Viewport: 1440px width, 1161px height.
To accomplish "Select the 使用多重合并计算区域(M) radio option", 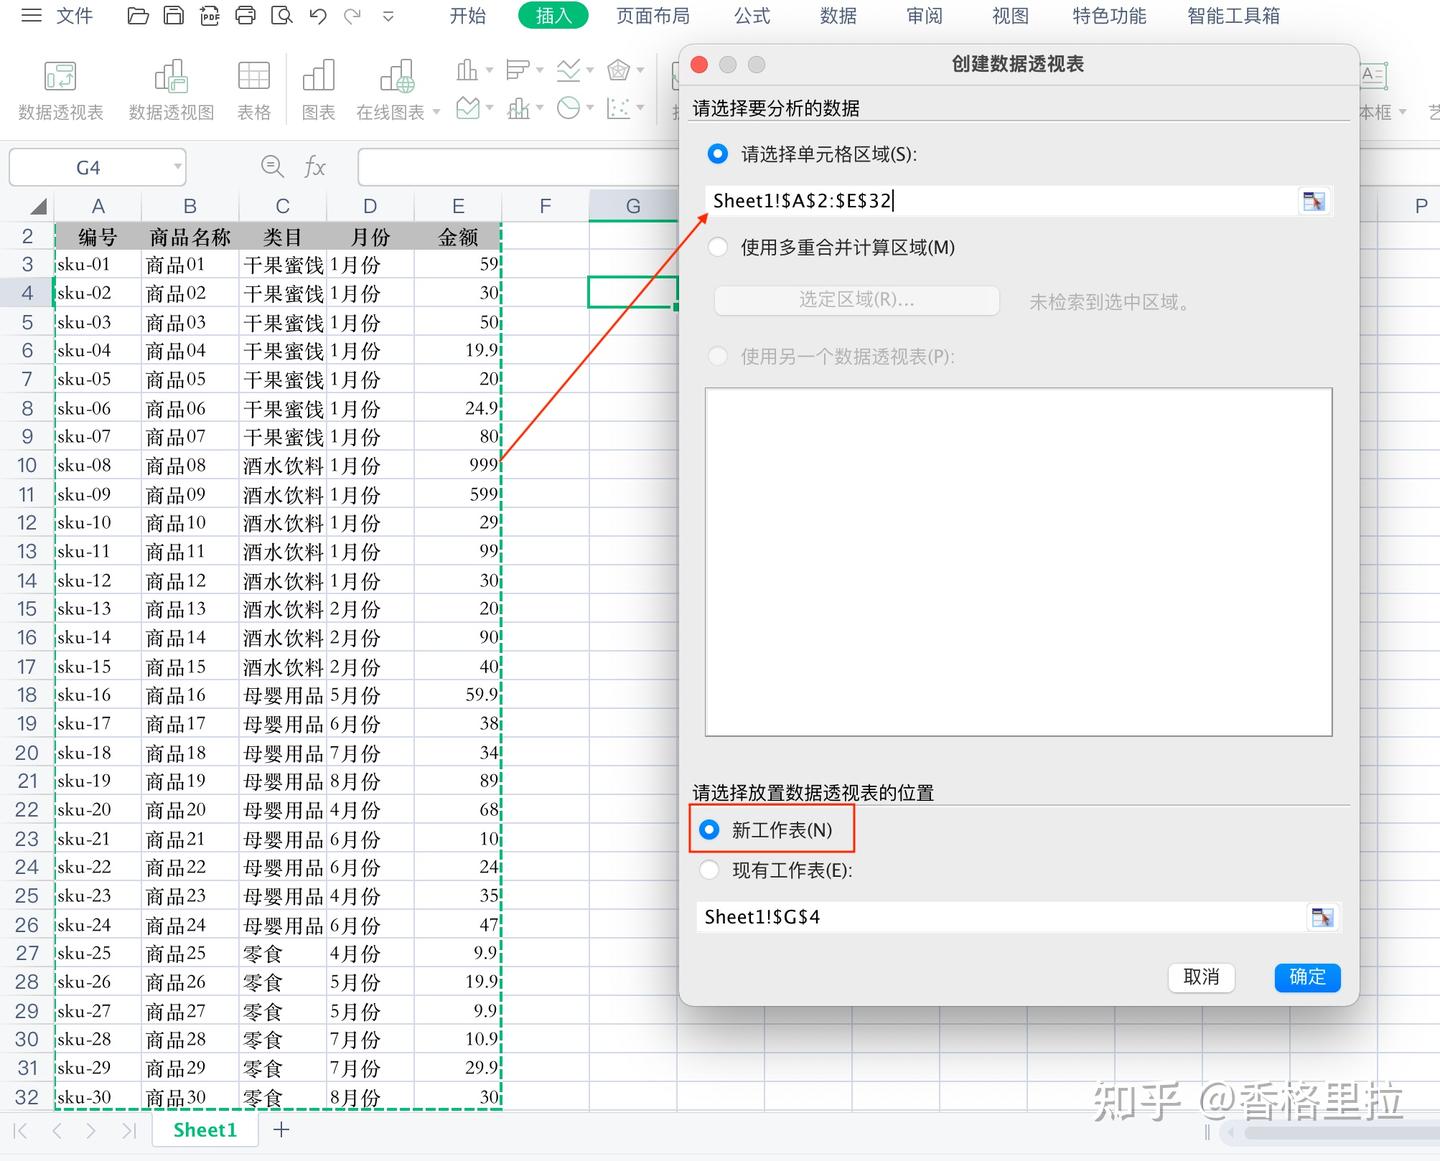I will (718, 247).
